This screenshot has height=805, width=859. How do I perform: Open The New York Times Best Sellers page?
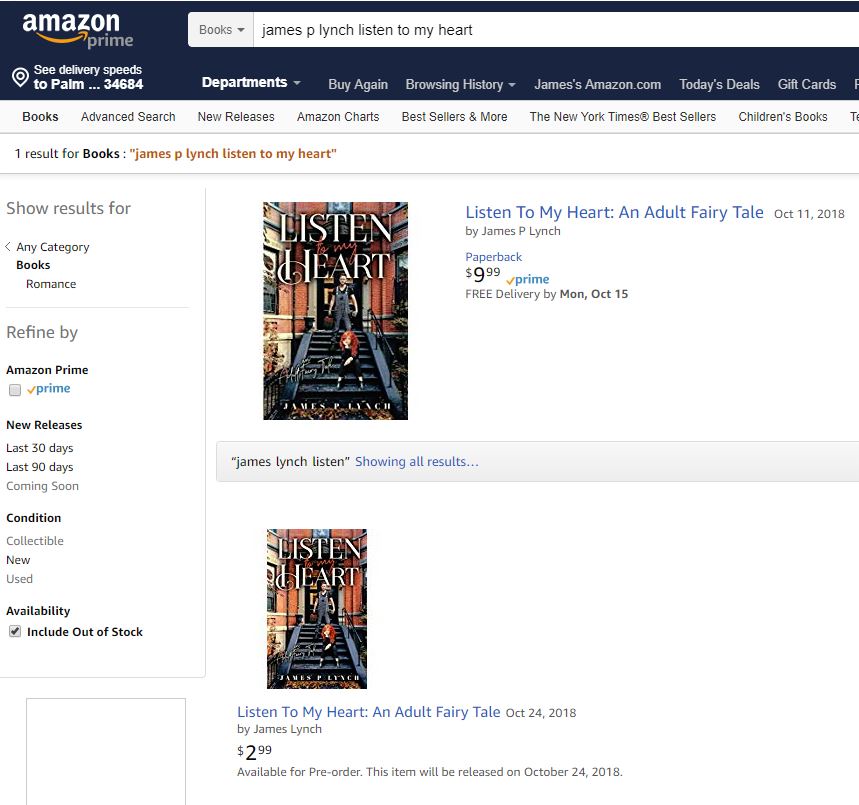tap(622, 116)
